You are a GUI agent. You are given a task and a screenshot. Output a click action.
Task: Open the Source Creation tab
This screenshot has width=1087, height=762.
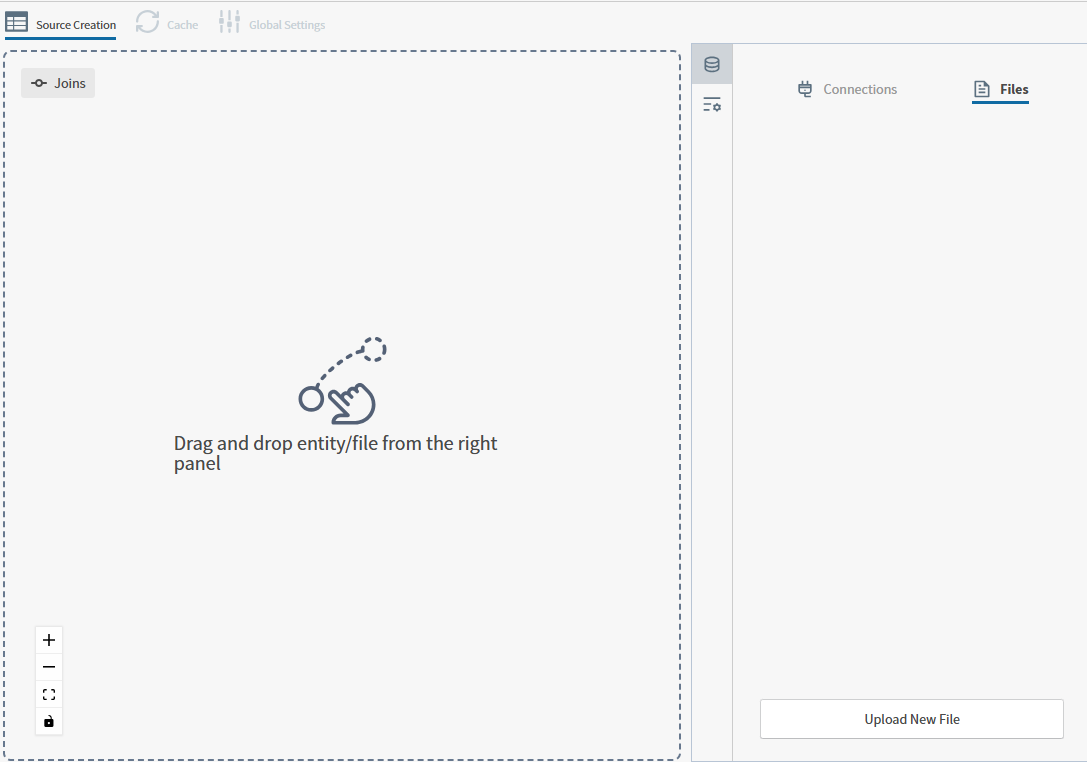tap(60, 22)
